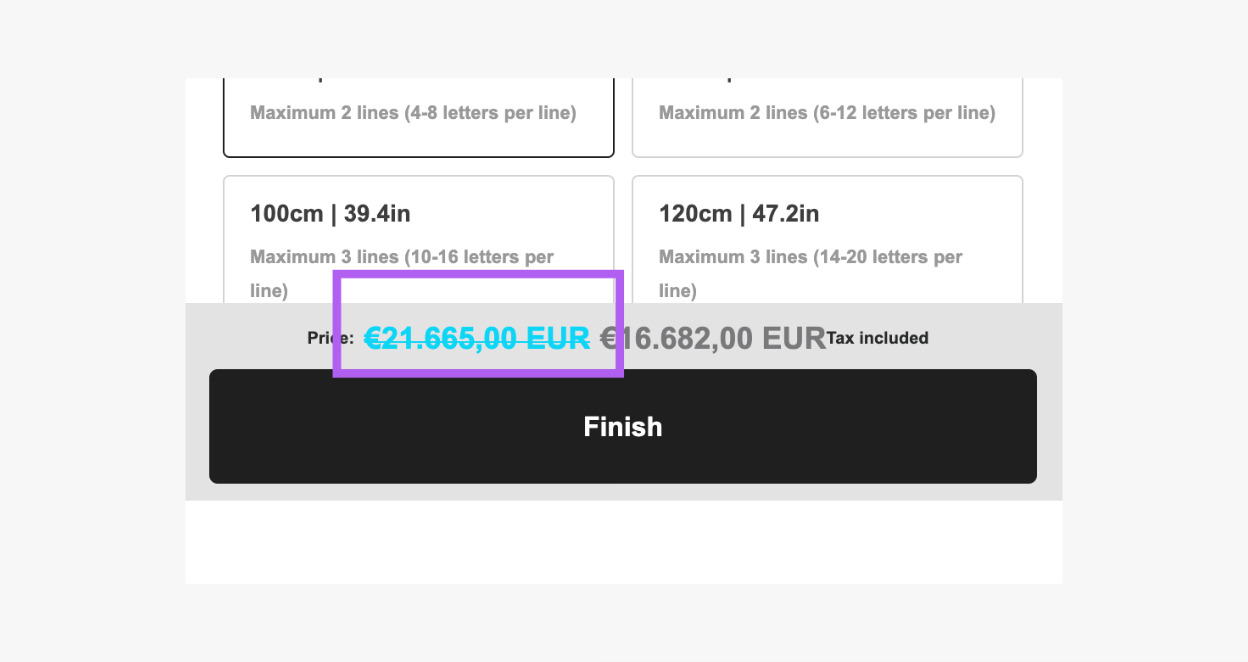This screenshot has height=662, width=1248.
Task: Click the crossed-out €21.665,00 EUR price
Action: click(x=477, y=339)
